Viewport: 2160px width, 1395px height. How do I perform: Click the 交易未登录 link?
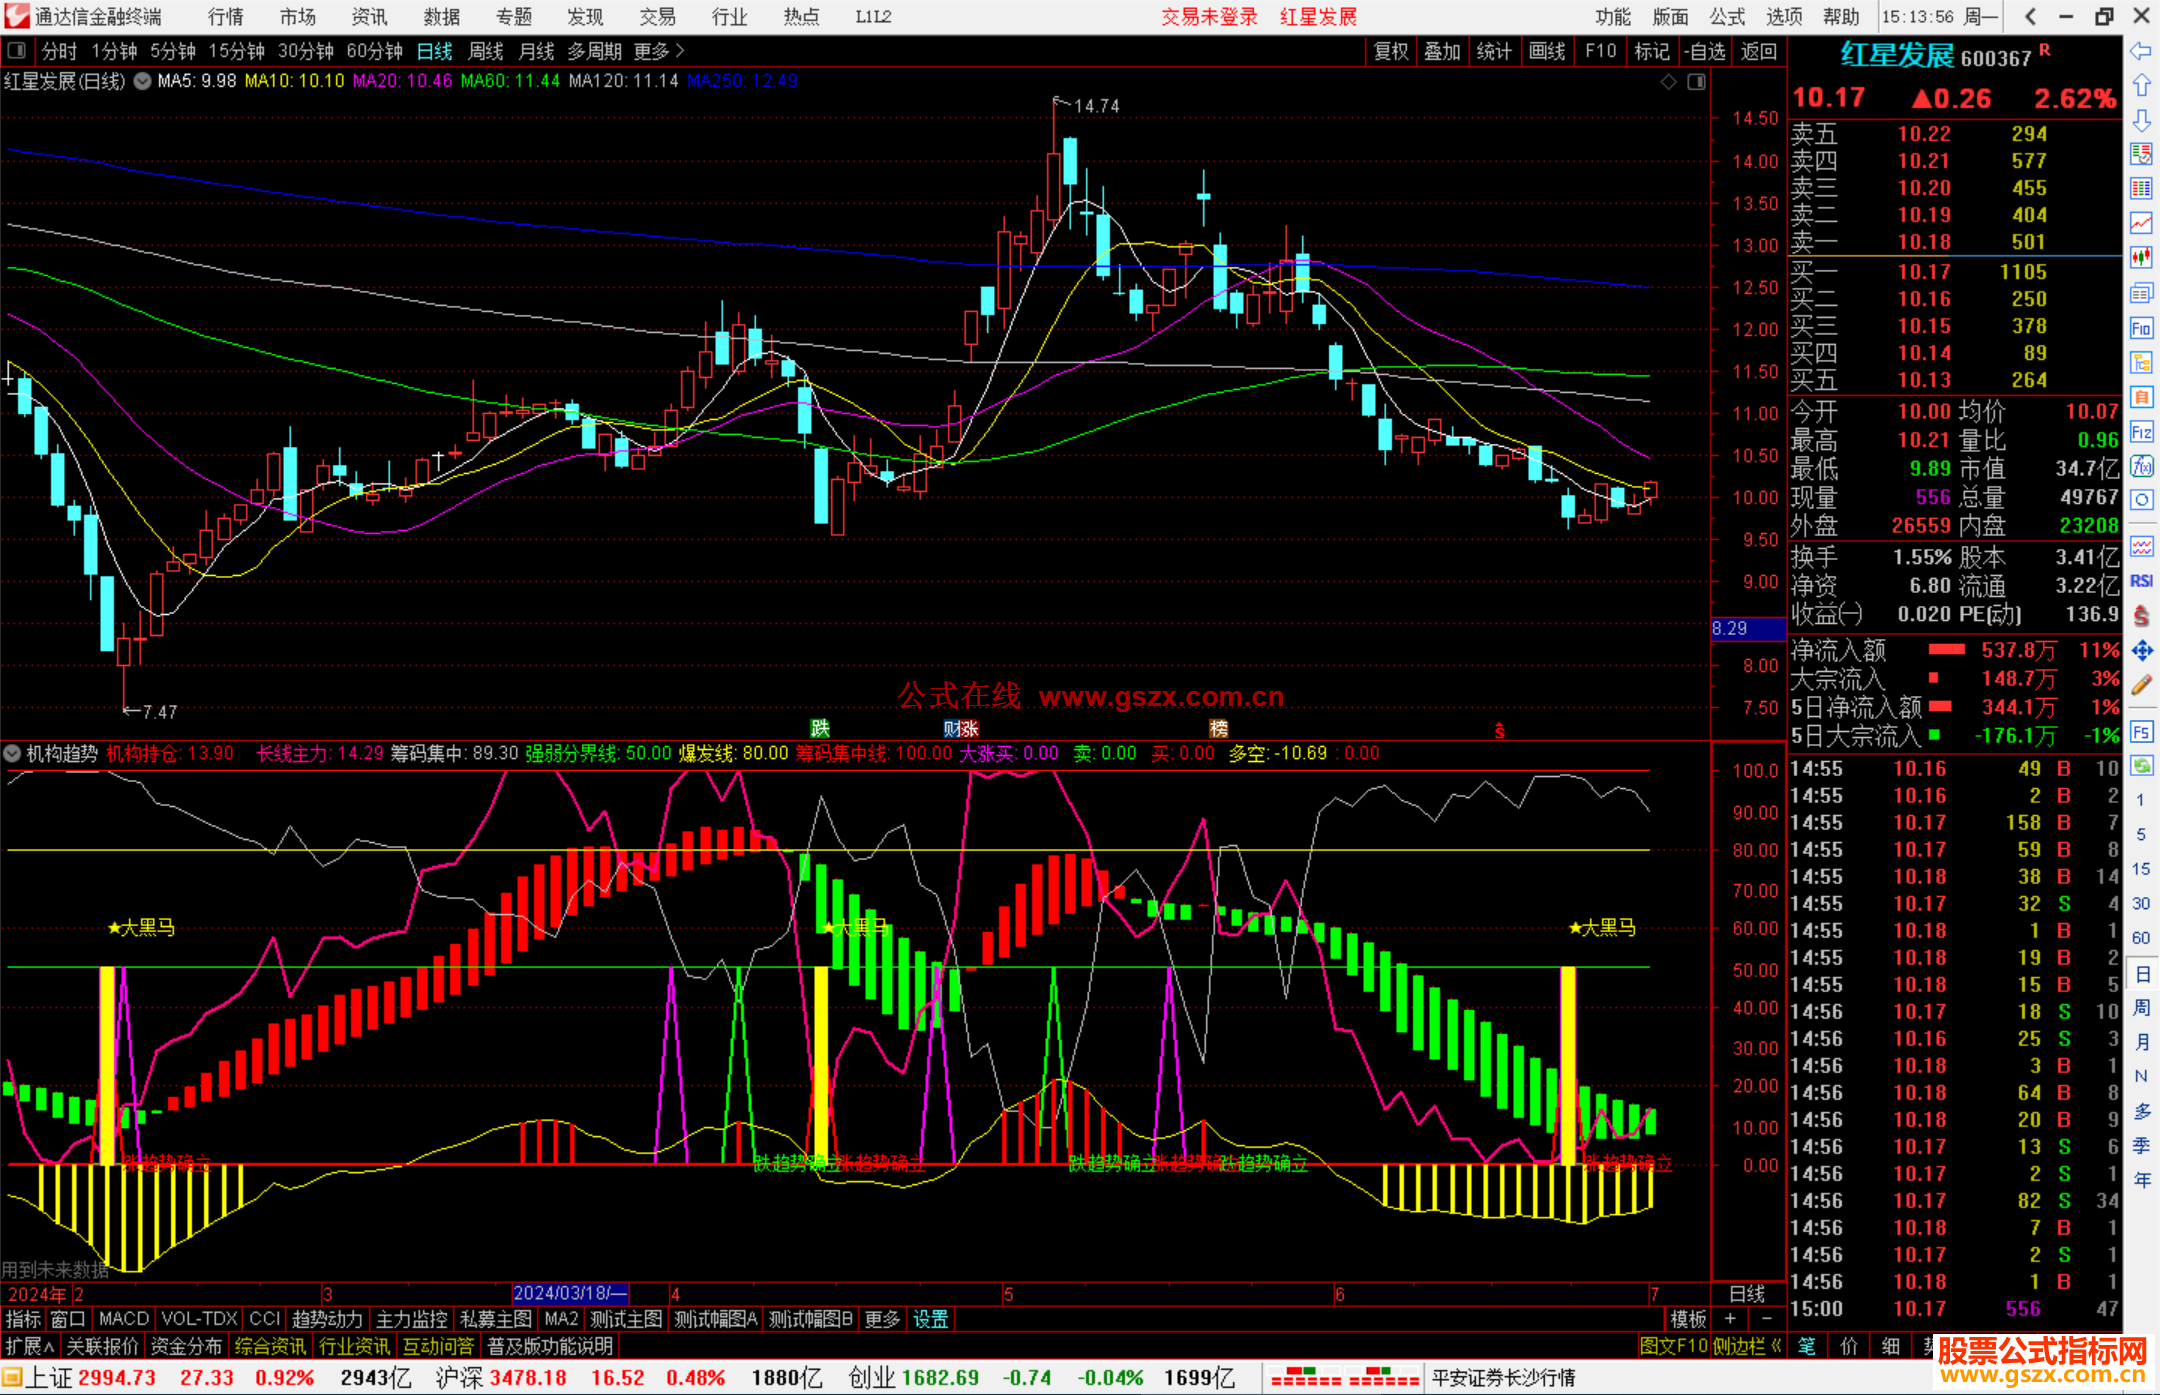[x=1209, y=17]
